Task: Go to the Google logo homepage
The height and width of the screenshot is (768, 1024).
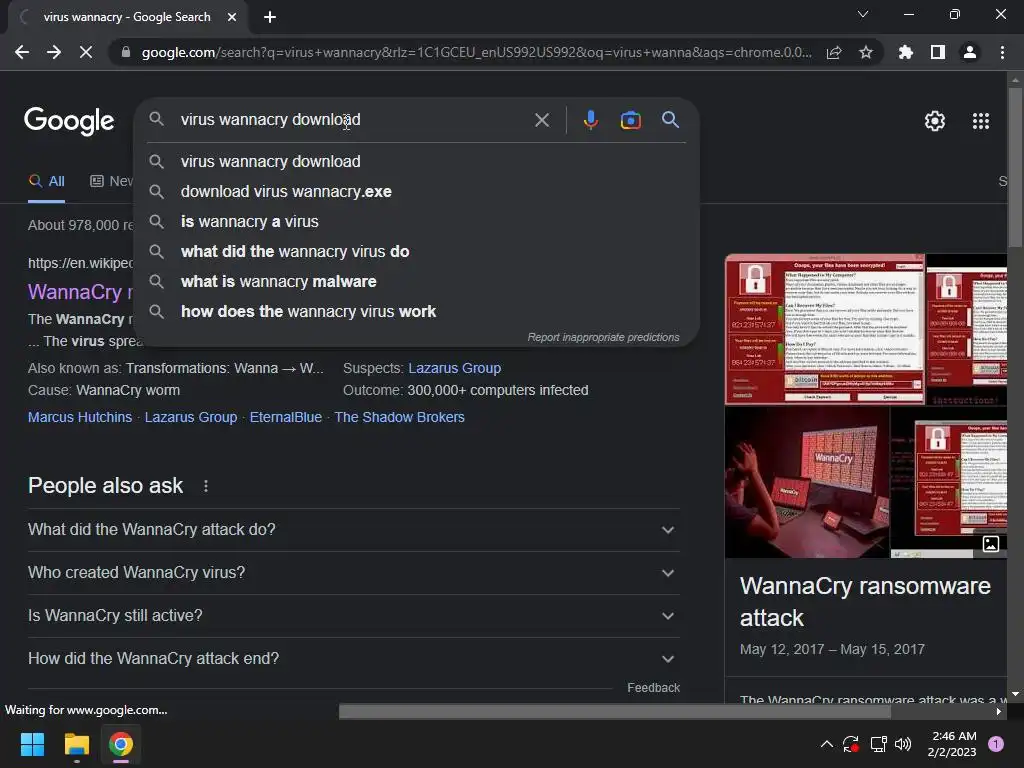Action: click(69, 121)
